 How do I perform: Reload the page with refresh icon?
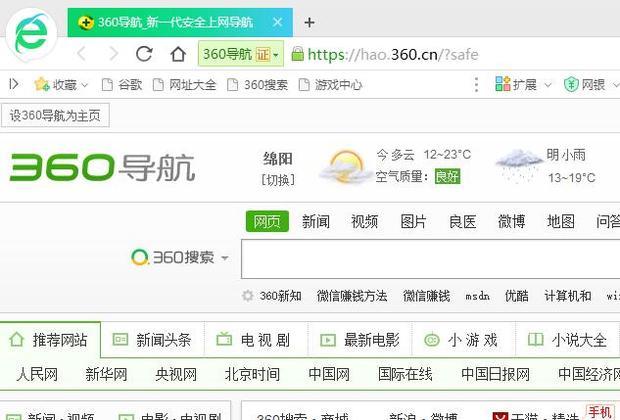144,54
